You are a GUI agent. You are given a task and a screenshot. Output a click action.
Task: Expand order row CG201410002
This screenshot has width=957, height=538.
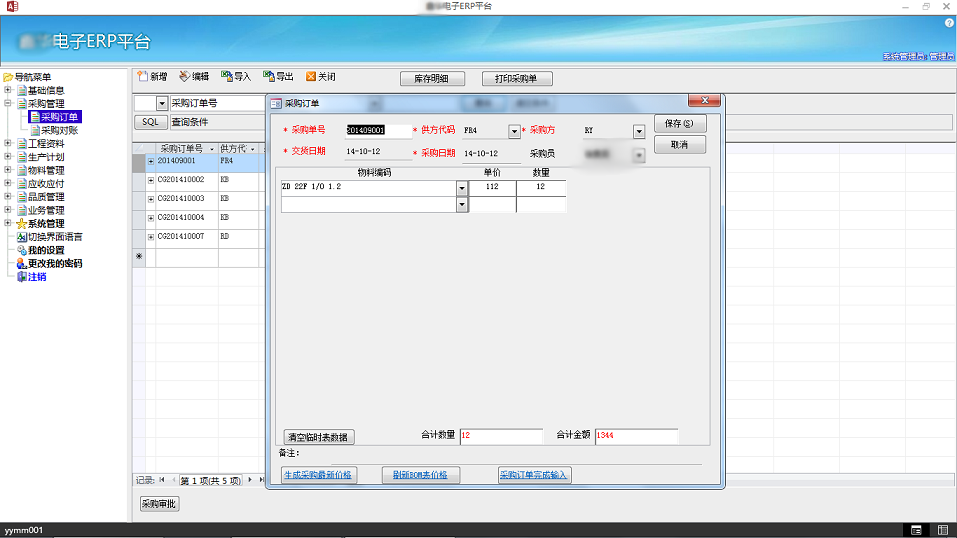[151, 180]
